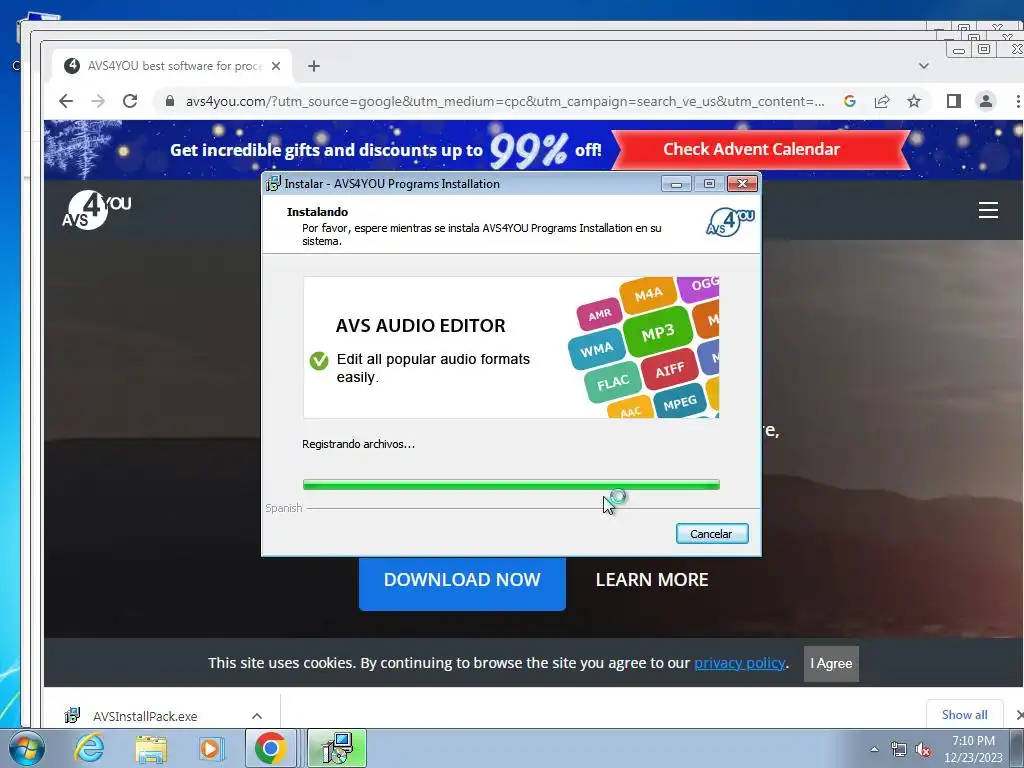This screenshot has height=768, width=1024.
Task: Click the installer title bar icon
Action: click(x=273, y=184)
